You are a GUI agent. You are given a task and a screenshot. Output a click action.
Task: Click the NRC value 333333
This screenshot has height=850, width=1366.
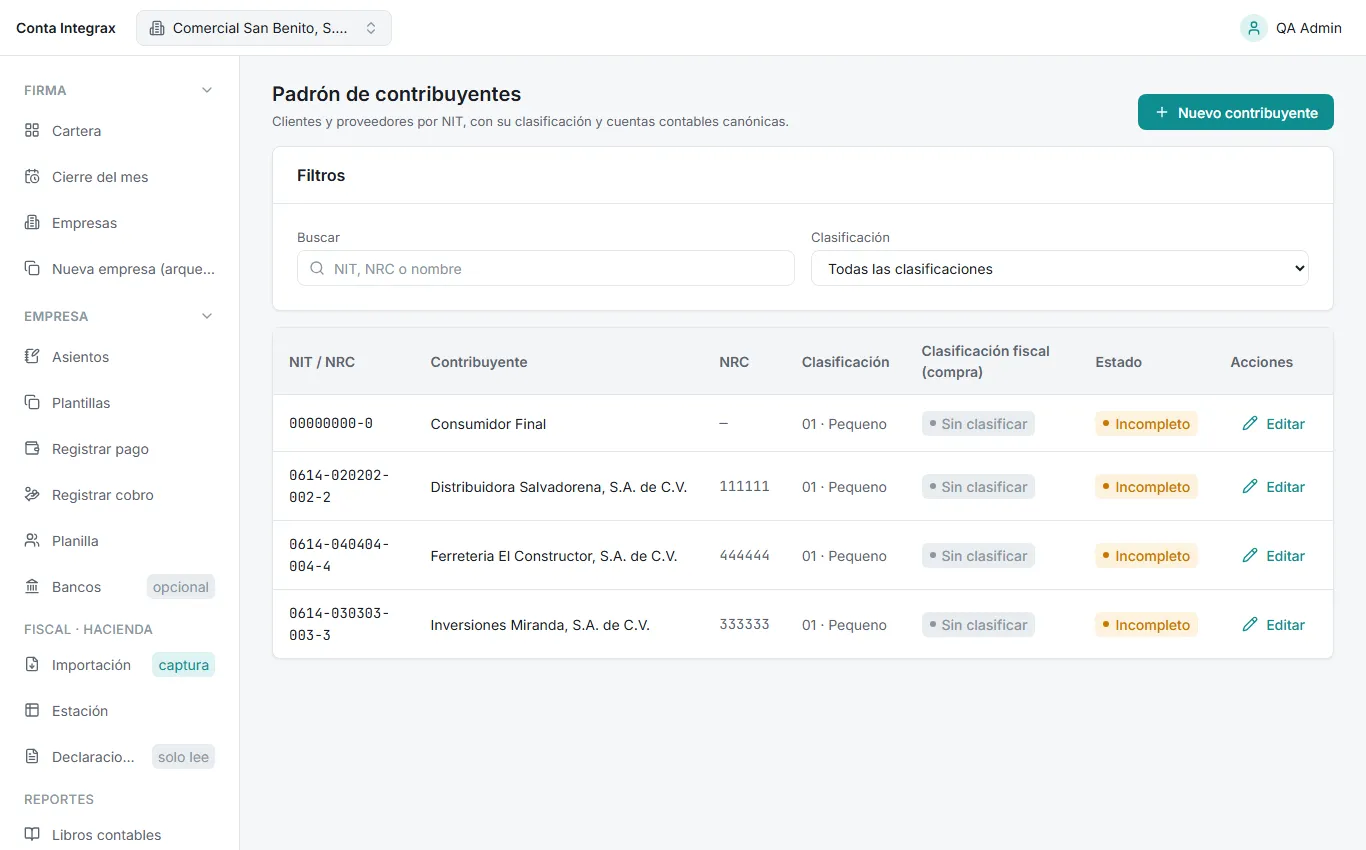pyautogui.click(x=745, y=624)
